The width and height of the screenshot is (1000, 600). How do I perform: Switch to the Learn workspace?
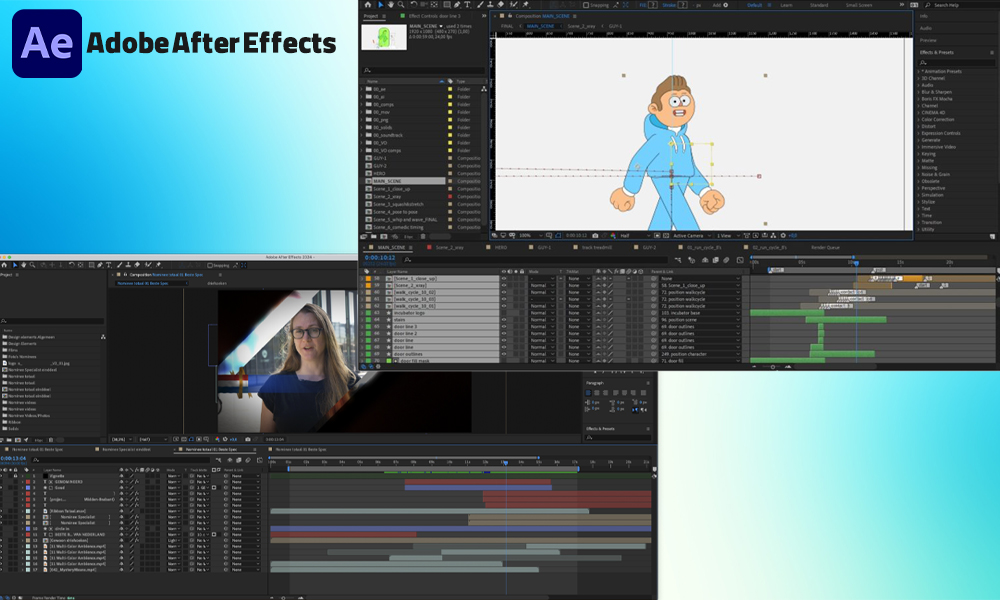(787, 5)
